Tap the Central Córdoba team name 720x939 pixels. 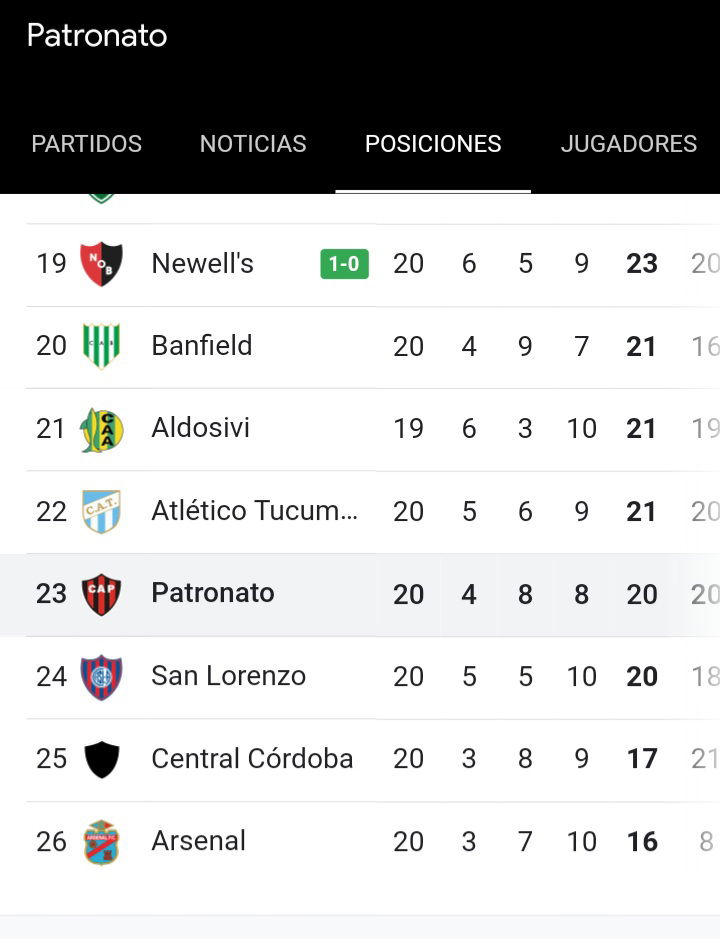tap(252, 759)
